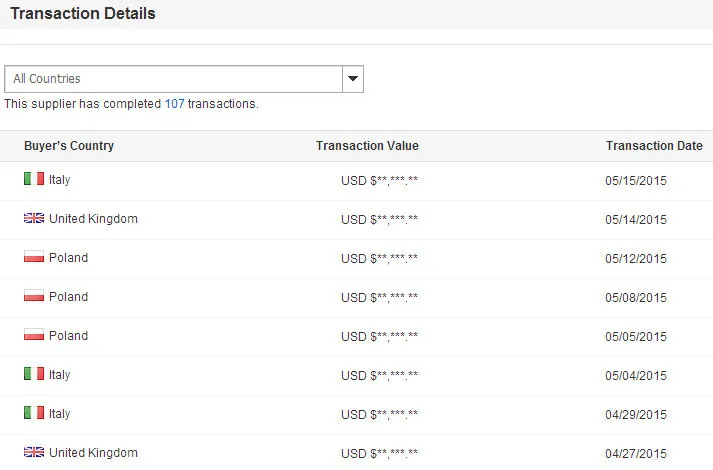Select the Transaction Date column header
This screenshot has width=713, height=470.
coord(654,146)
